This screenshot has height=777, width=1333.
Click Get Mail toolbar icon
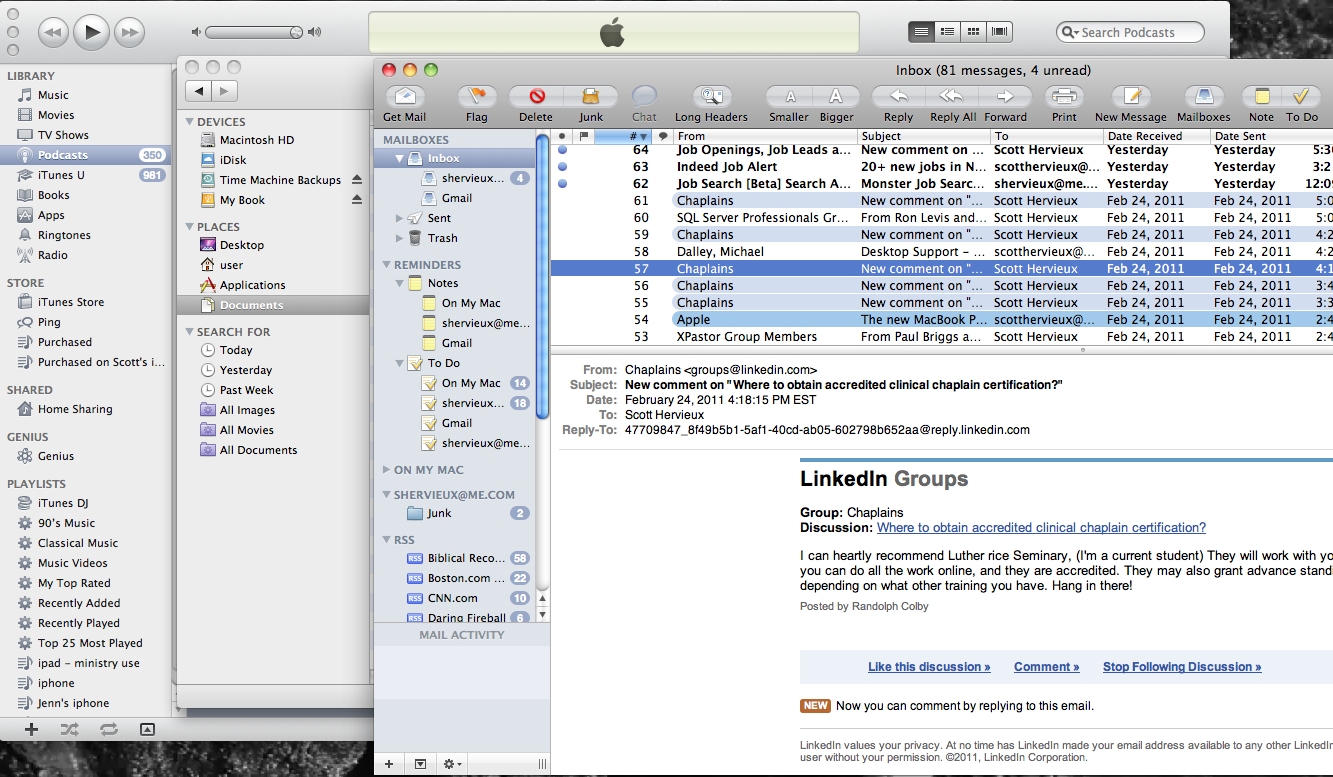pyautogui.click(x=405, y=97)
